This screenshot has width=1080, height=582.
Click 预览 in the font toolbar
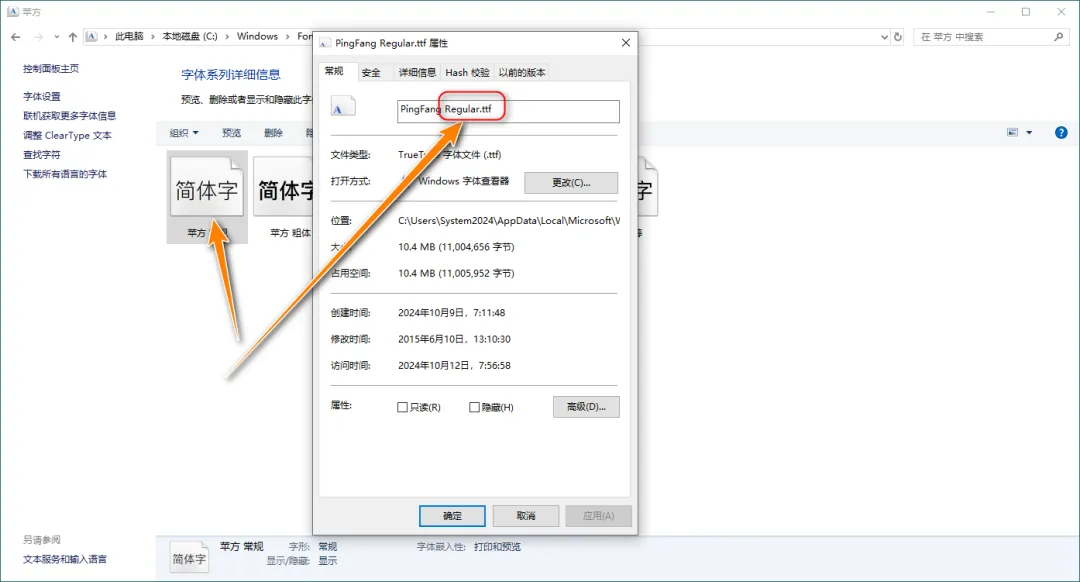pos(231,133)
